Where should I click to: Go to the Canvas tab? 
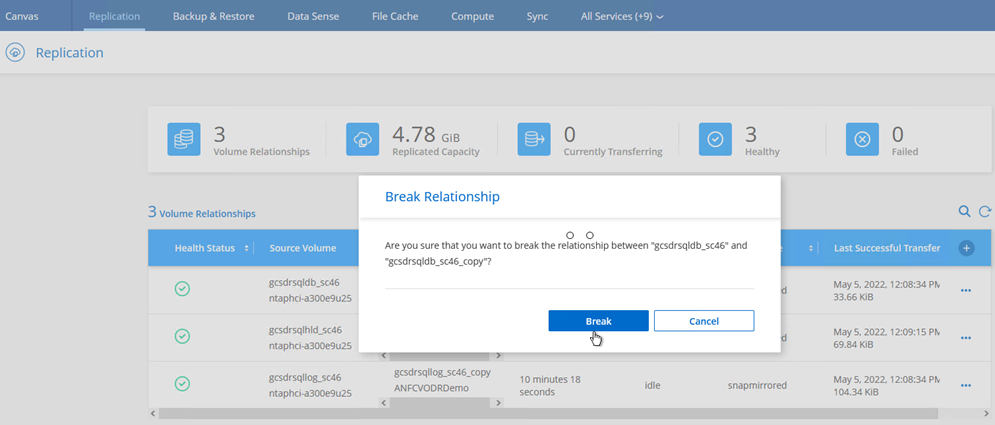[x=22, y=16]
